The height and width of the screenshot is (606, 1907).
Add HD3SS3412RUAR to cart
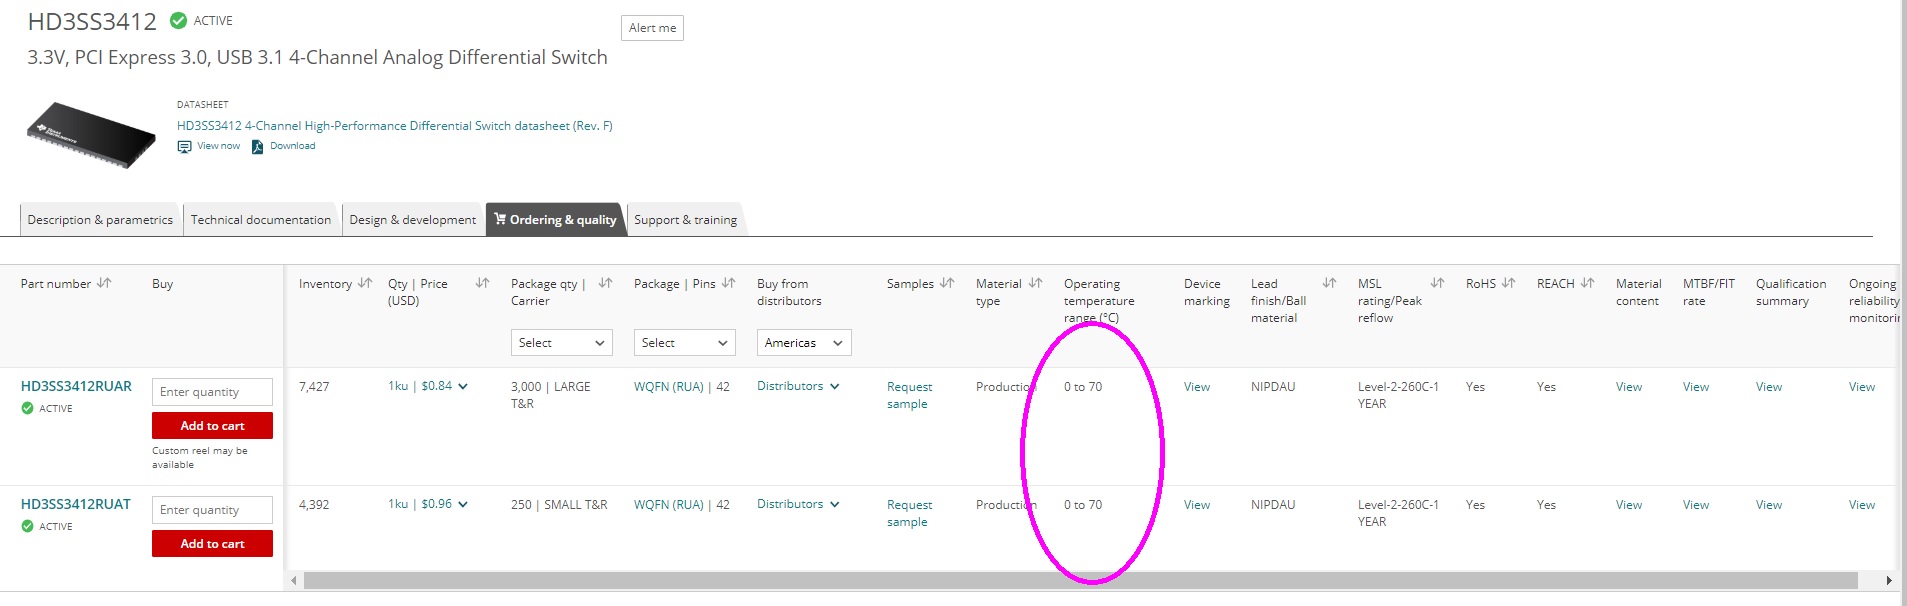[x=212, y=426]
